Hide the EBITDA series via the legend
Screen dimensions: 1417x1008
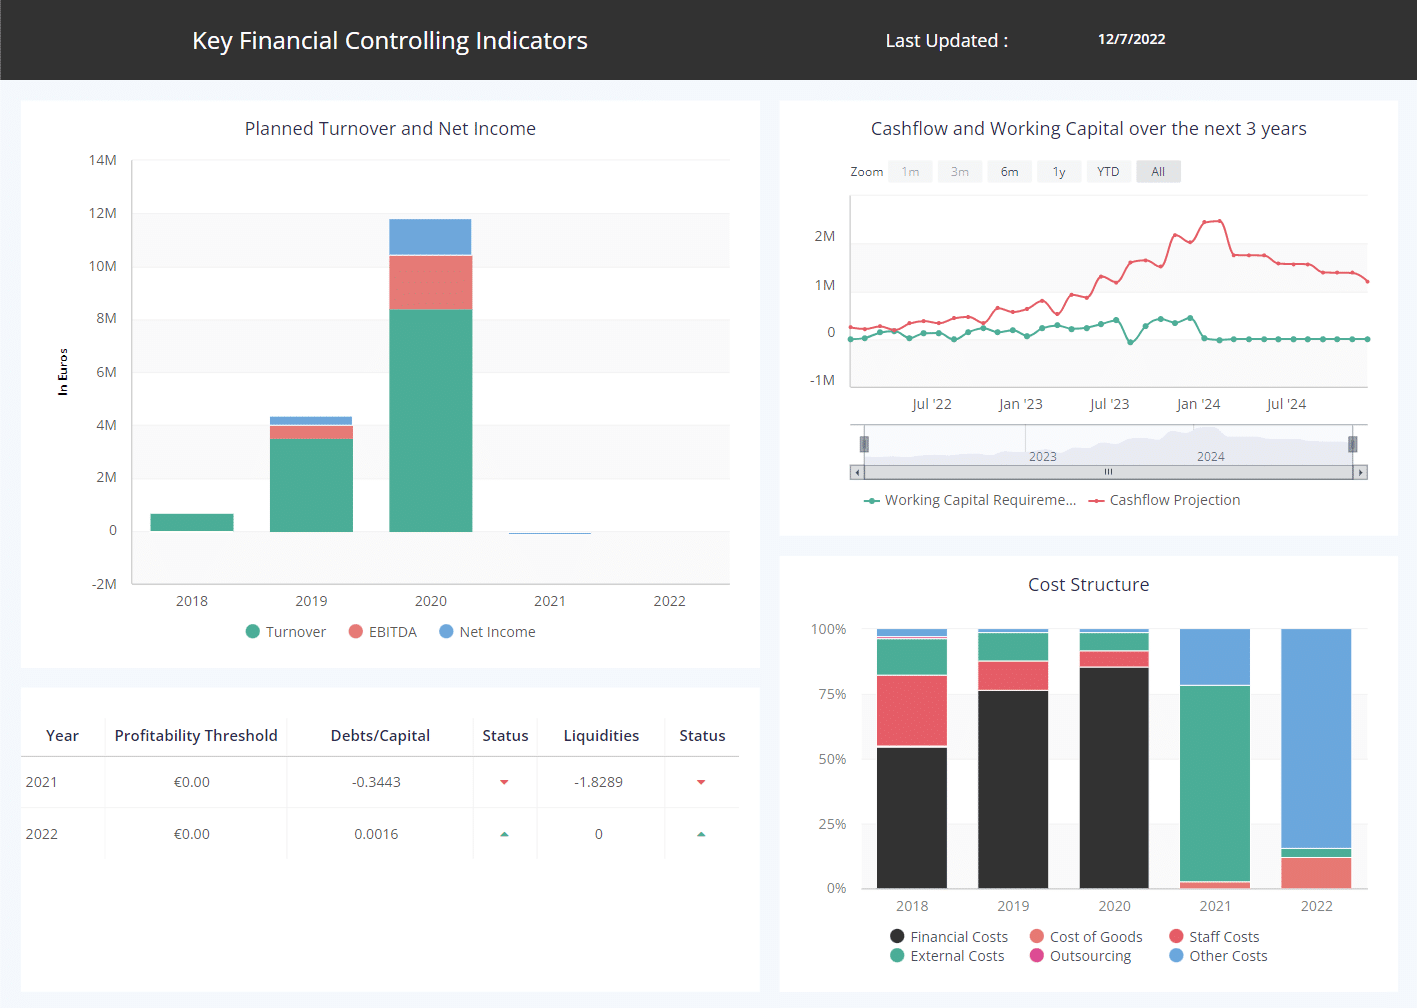tap(383, 632)
